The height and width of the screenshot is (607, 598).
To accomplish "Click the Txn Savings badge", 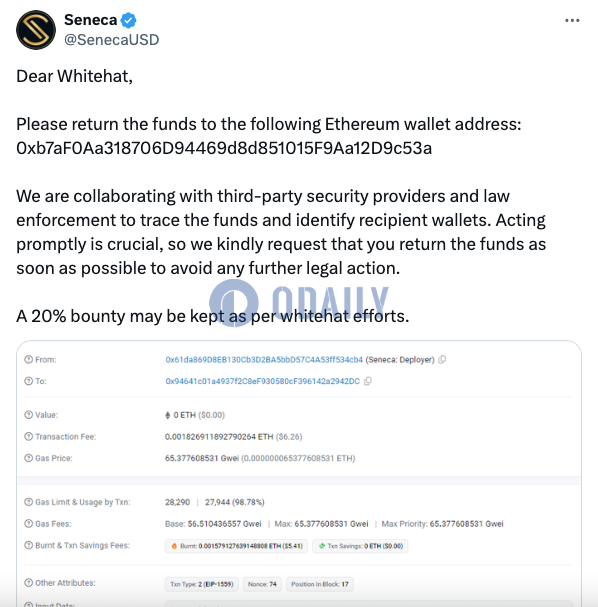I will click(x=360, y=546).
